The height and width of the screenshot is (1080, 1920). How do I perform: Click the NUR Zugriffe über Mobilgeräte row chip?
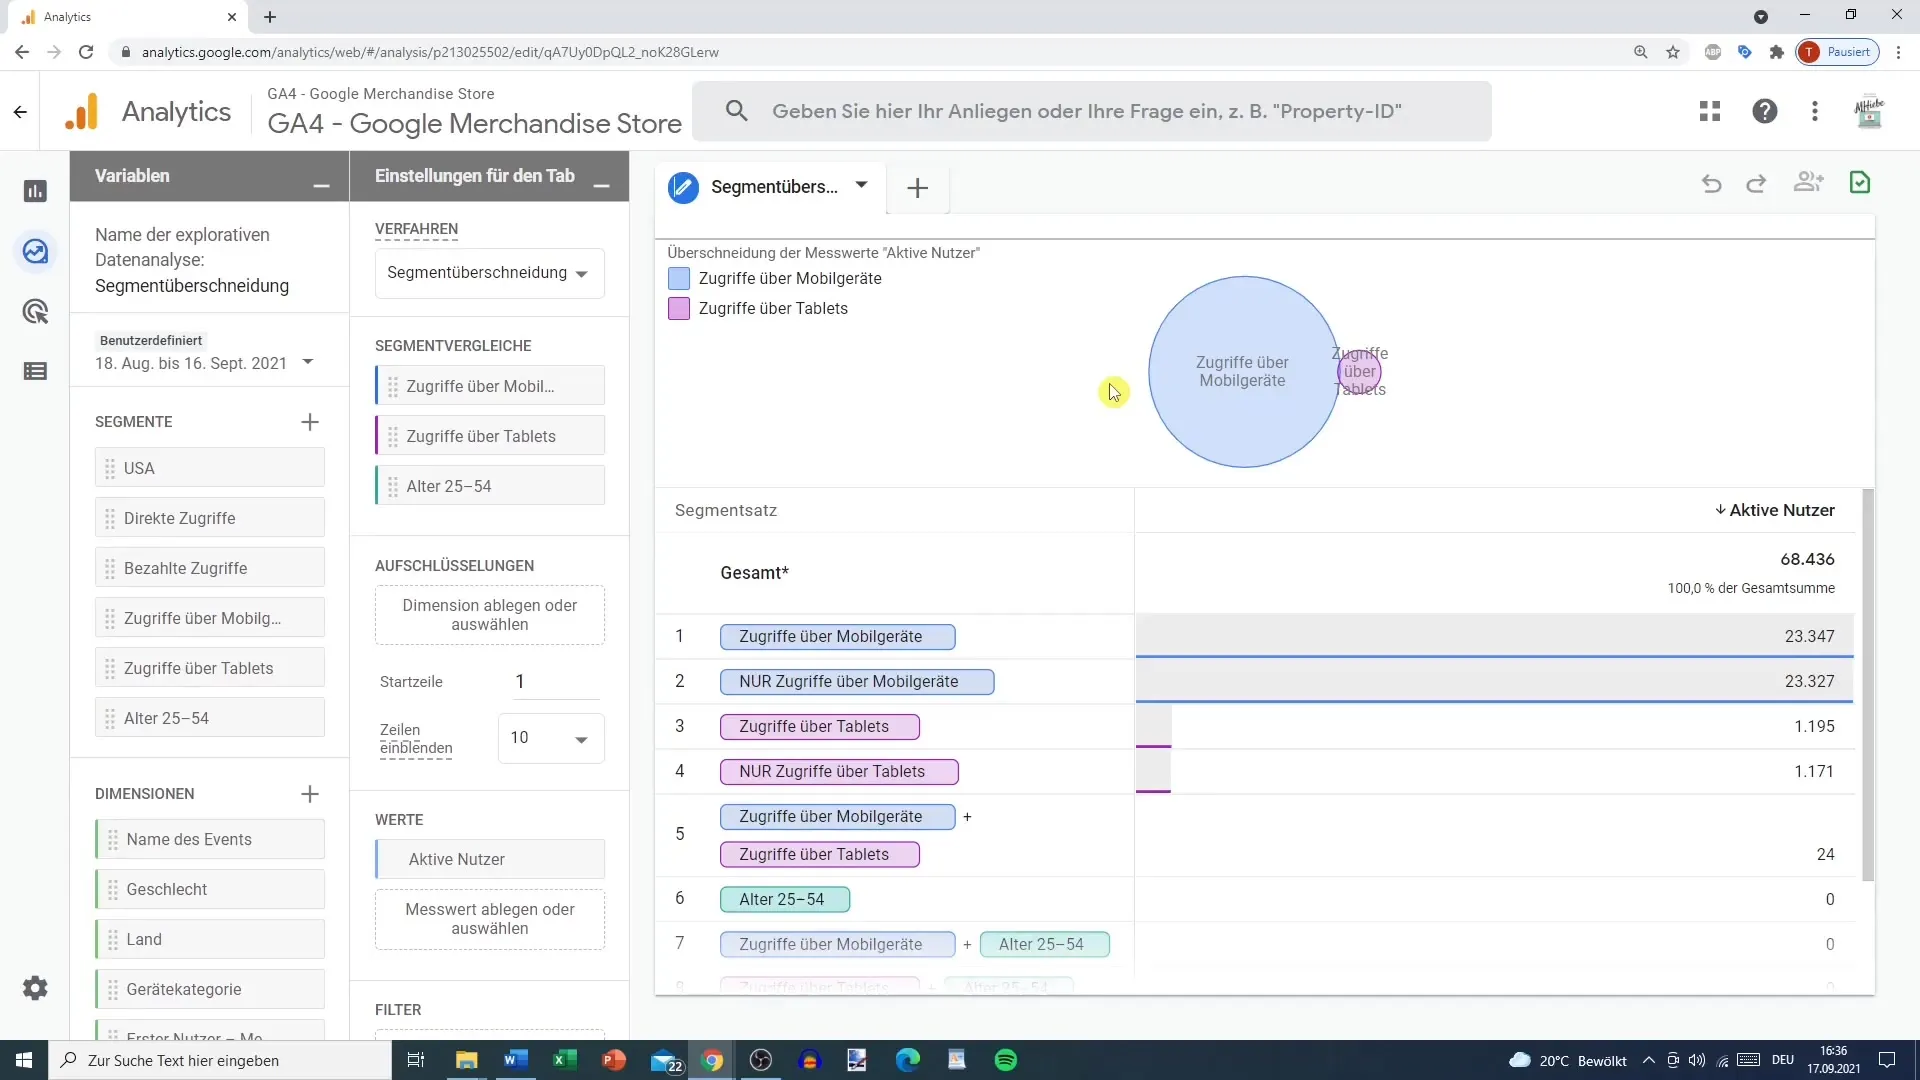[x=857, y=682]
